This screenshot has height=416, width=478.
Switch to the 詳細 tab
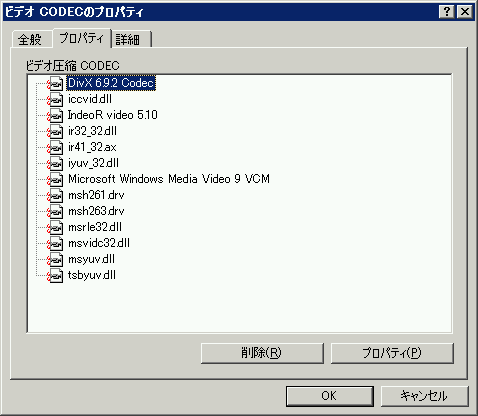coord(131,39)
